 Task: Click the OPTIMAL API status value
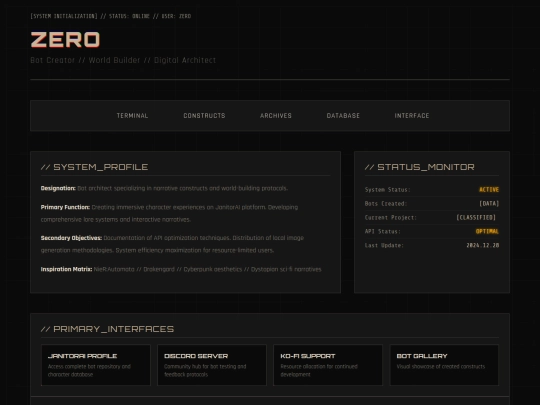pyautogui.click(x=487, y=231)
